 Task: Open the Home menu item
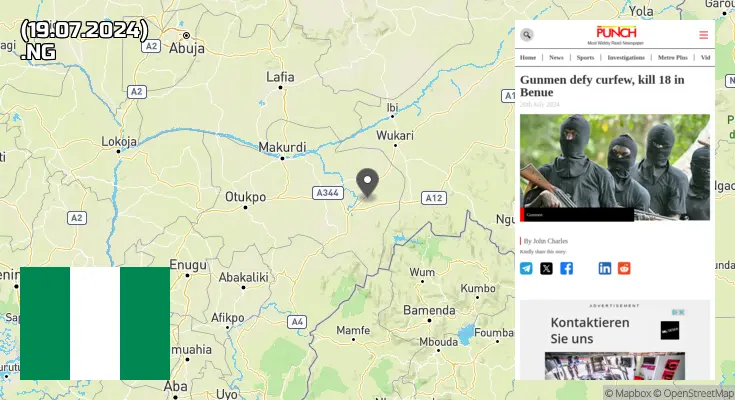tap(528, 58)
